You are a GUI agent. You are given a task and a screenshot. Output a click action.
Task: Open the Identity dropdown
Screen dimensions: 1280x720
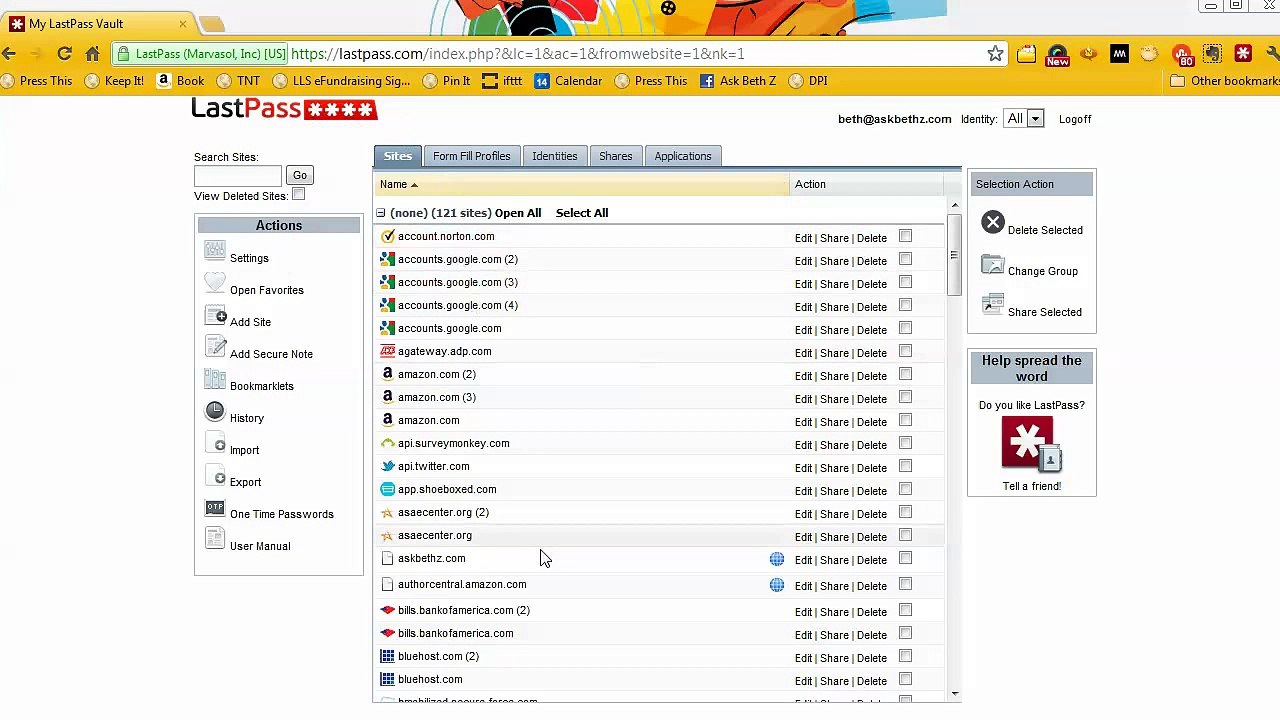1024,119
